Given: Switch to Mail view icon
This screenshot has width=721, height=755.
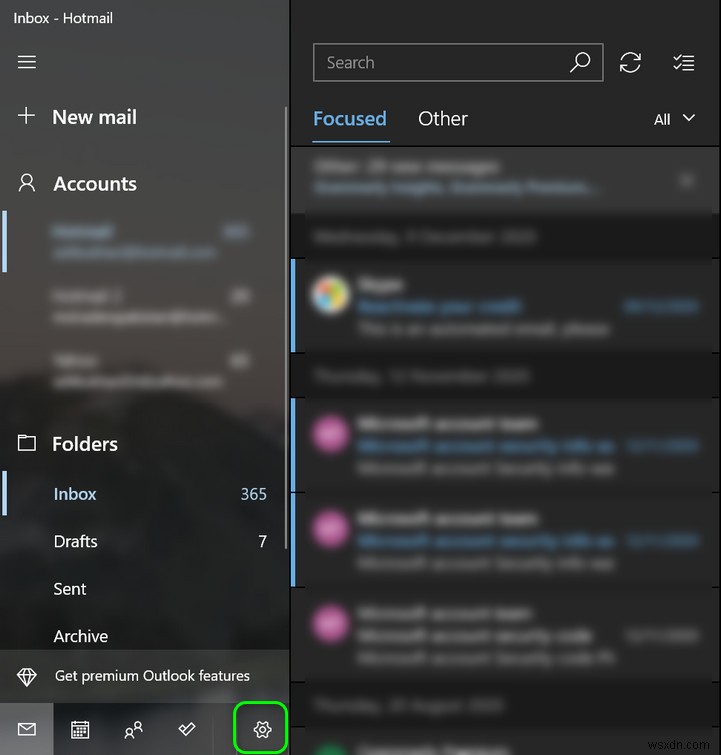Looking at the screenshot, I should [27, 729].
